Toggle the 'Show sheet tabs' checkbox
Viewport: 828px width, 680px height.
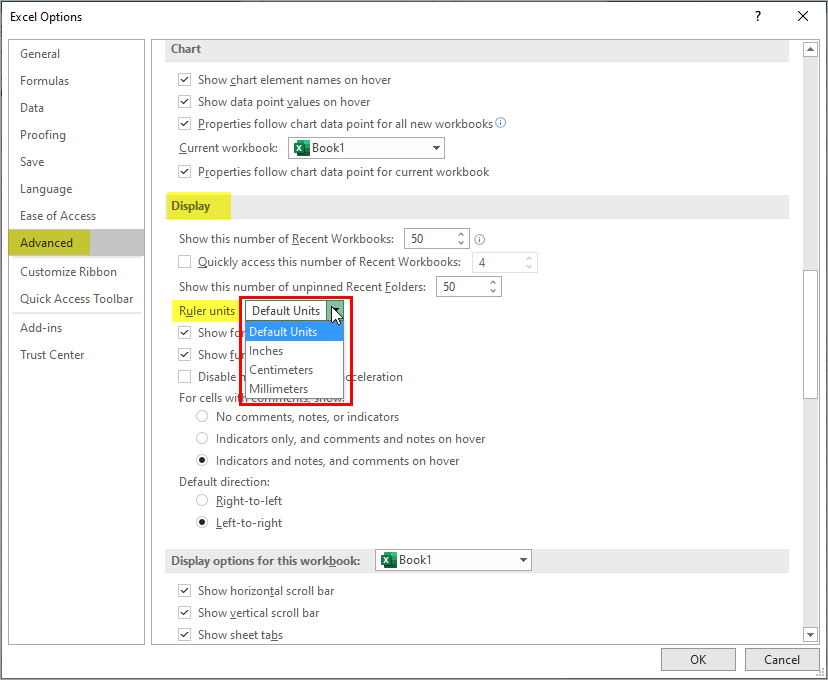click(184, 635)
